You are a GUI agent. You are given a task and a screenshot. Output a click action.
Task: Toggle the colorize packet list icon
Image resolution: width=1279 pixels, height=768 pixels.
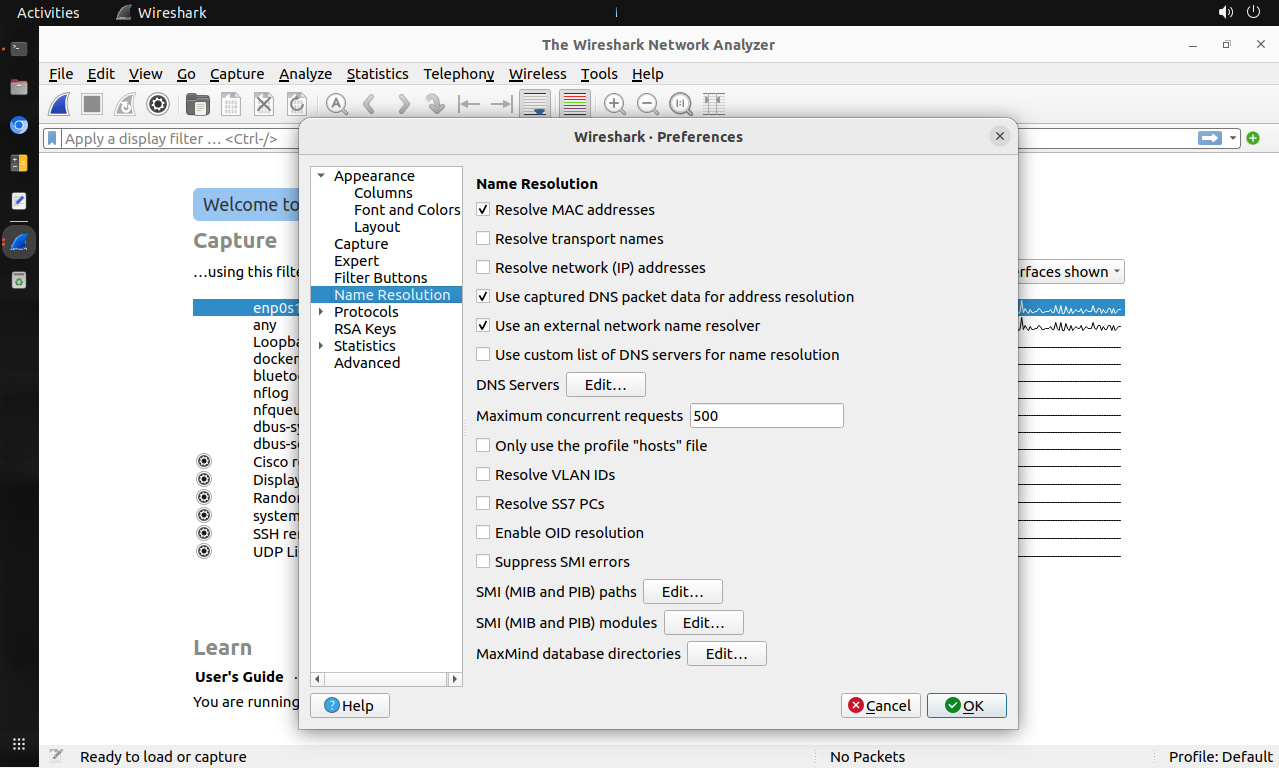click(x=574, y=104)
